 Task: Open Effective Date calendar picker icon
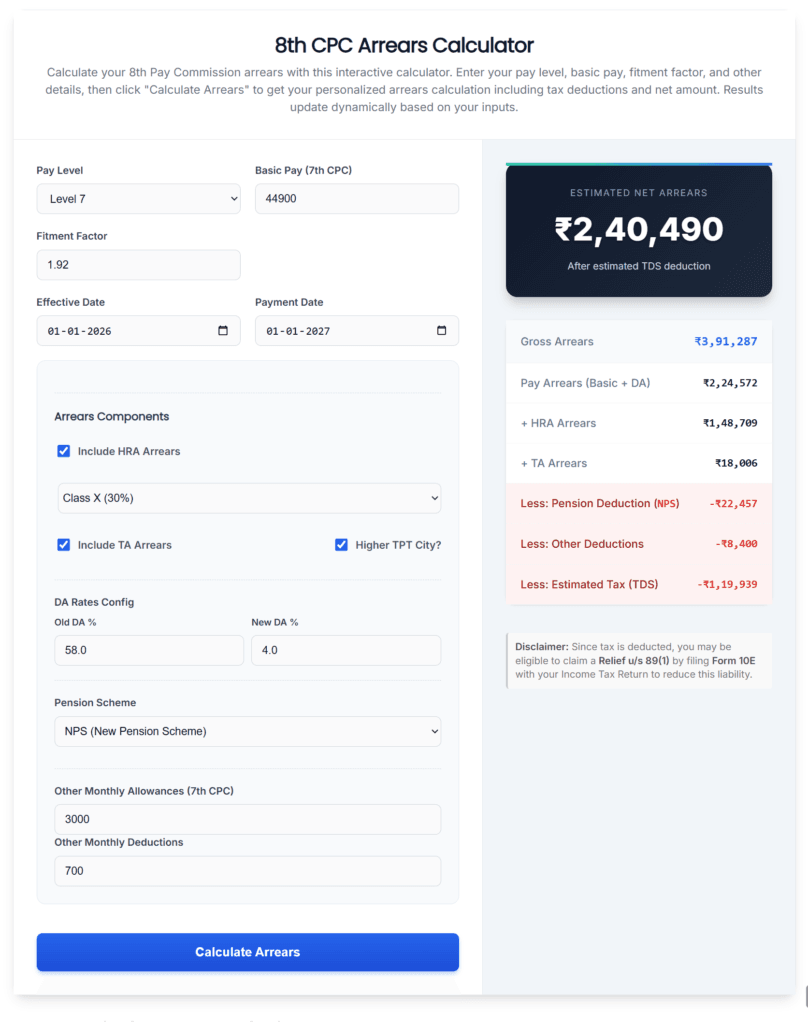(x=223, y=331)
